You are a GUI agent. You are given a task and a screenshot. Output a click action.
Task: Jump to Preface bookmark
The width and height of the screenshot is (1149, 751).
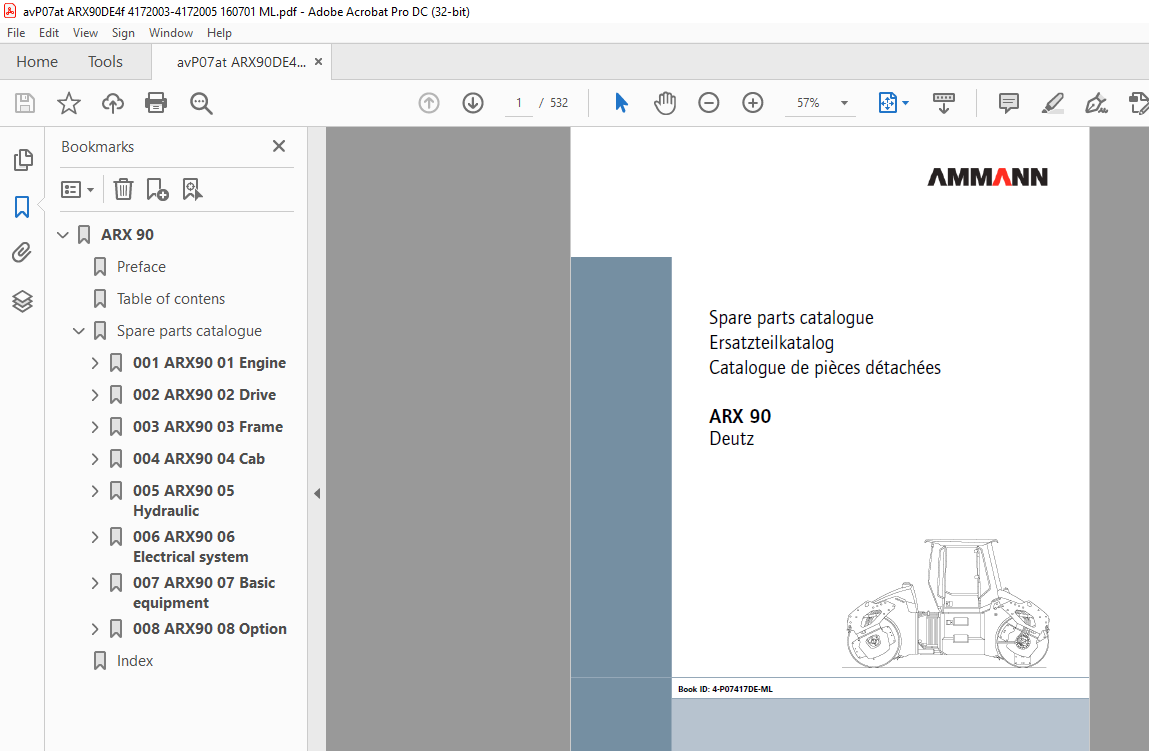pyautogui.click(x=141, y=267)
